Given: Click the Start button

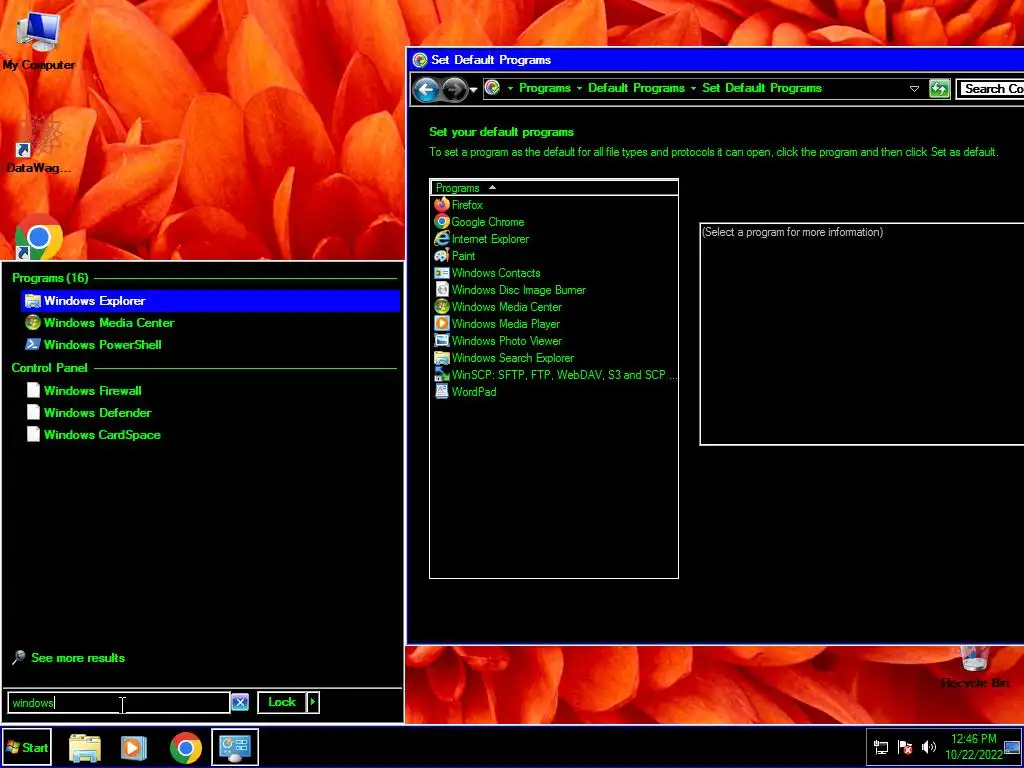Looking at the screenshot, I should pyautogui.click(x=26, y=748).
